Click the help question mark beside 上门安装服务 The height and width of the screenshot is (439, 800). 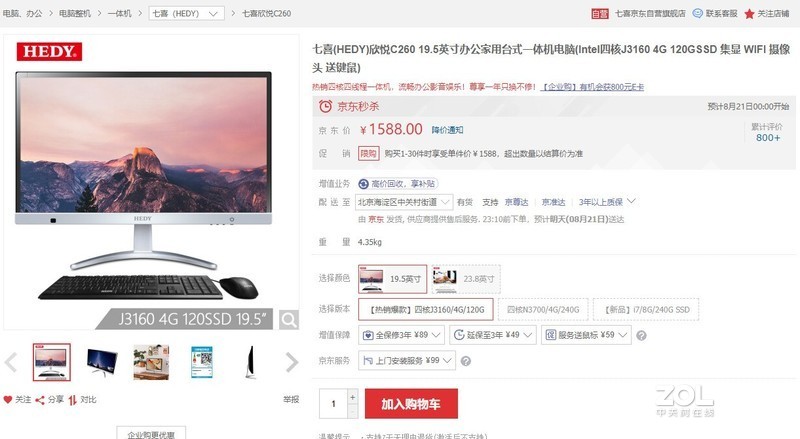tap(465, 361)
